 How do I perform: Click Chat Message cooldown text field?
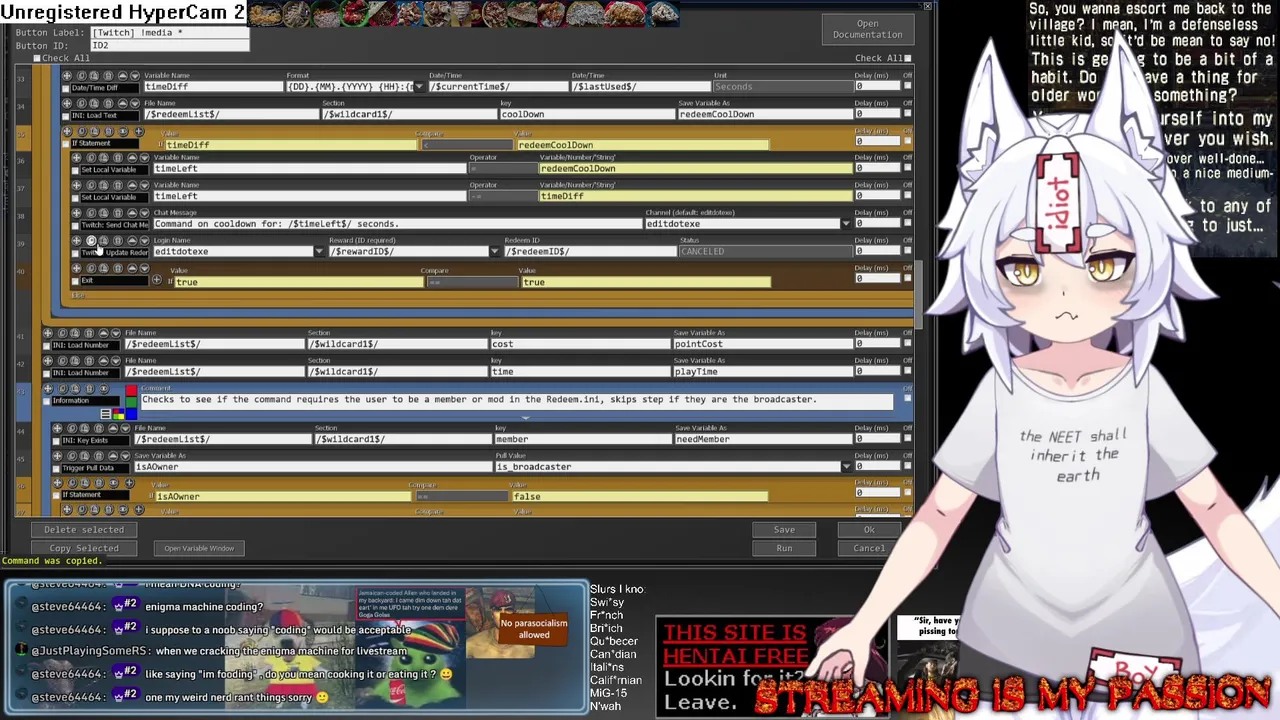tap(397, 224)
